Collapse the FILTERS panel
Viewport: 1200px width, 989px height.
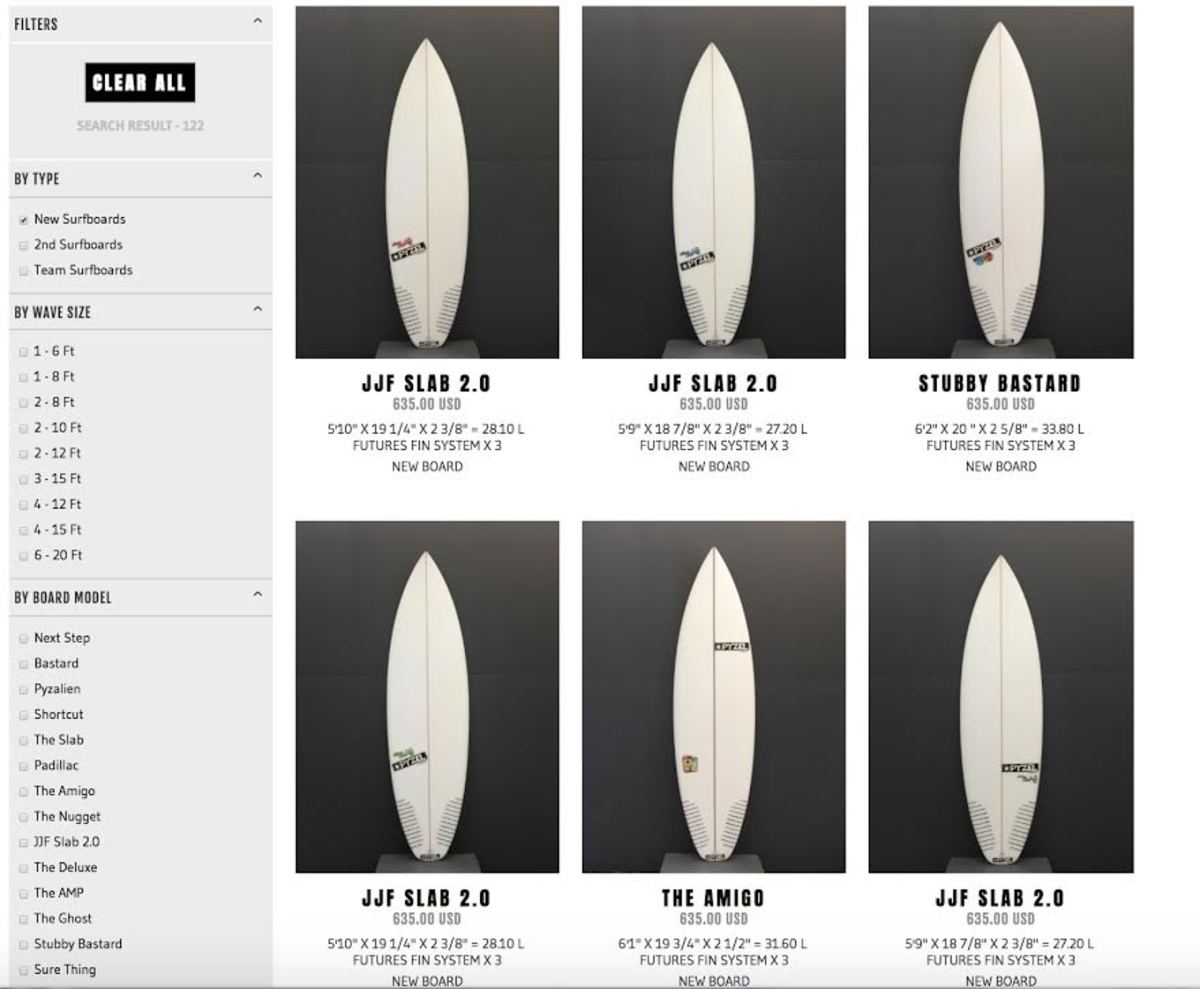point(259,18)
